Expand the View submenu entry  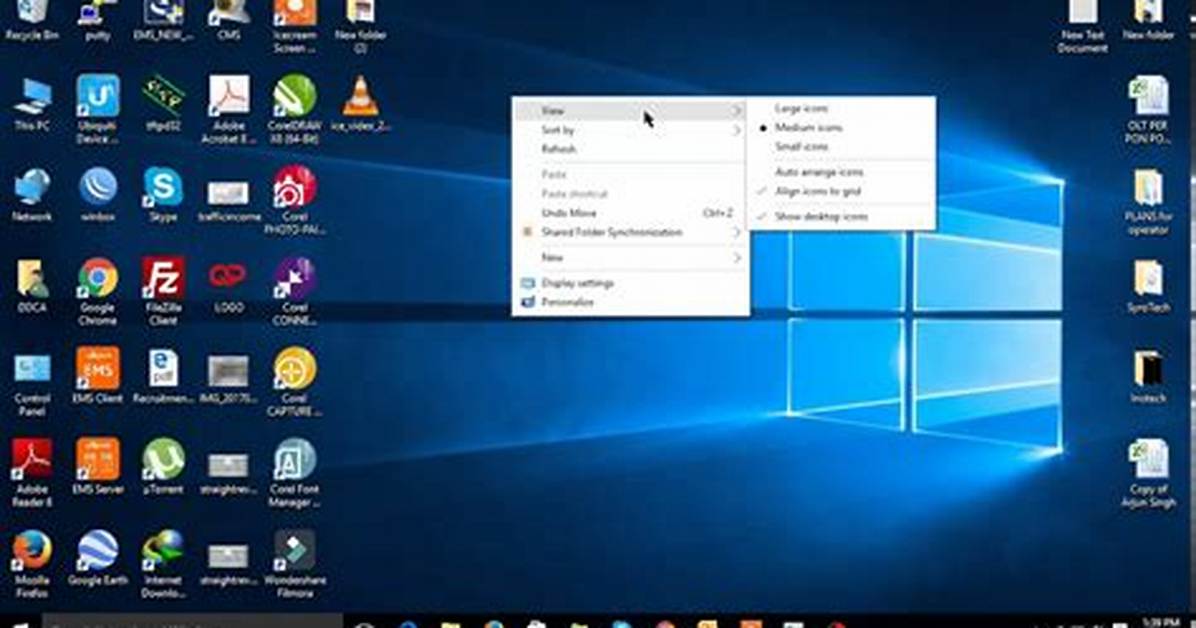point(631,111)
